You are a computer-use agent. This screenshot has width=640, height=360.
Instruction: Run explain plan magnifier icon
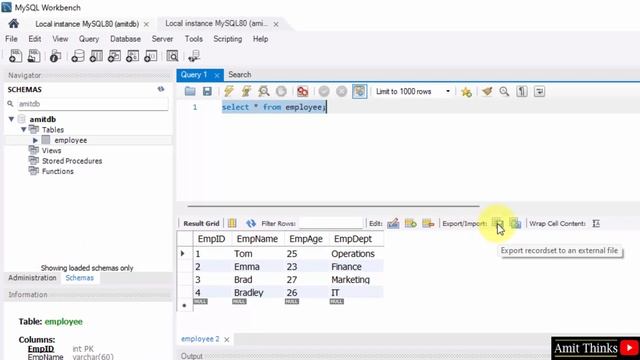pyautogui.click(x=264, y=91)
